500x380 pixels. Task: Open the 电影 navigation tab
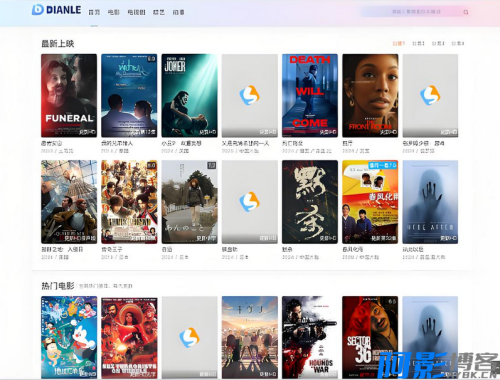click(113, 12)
